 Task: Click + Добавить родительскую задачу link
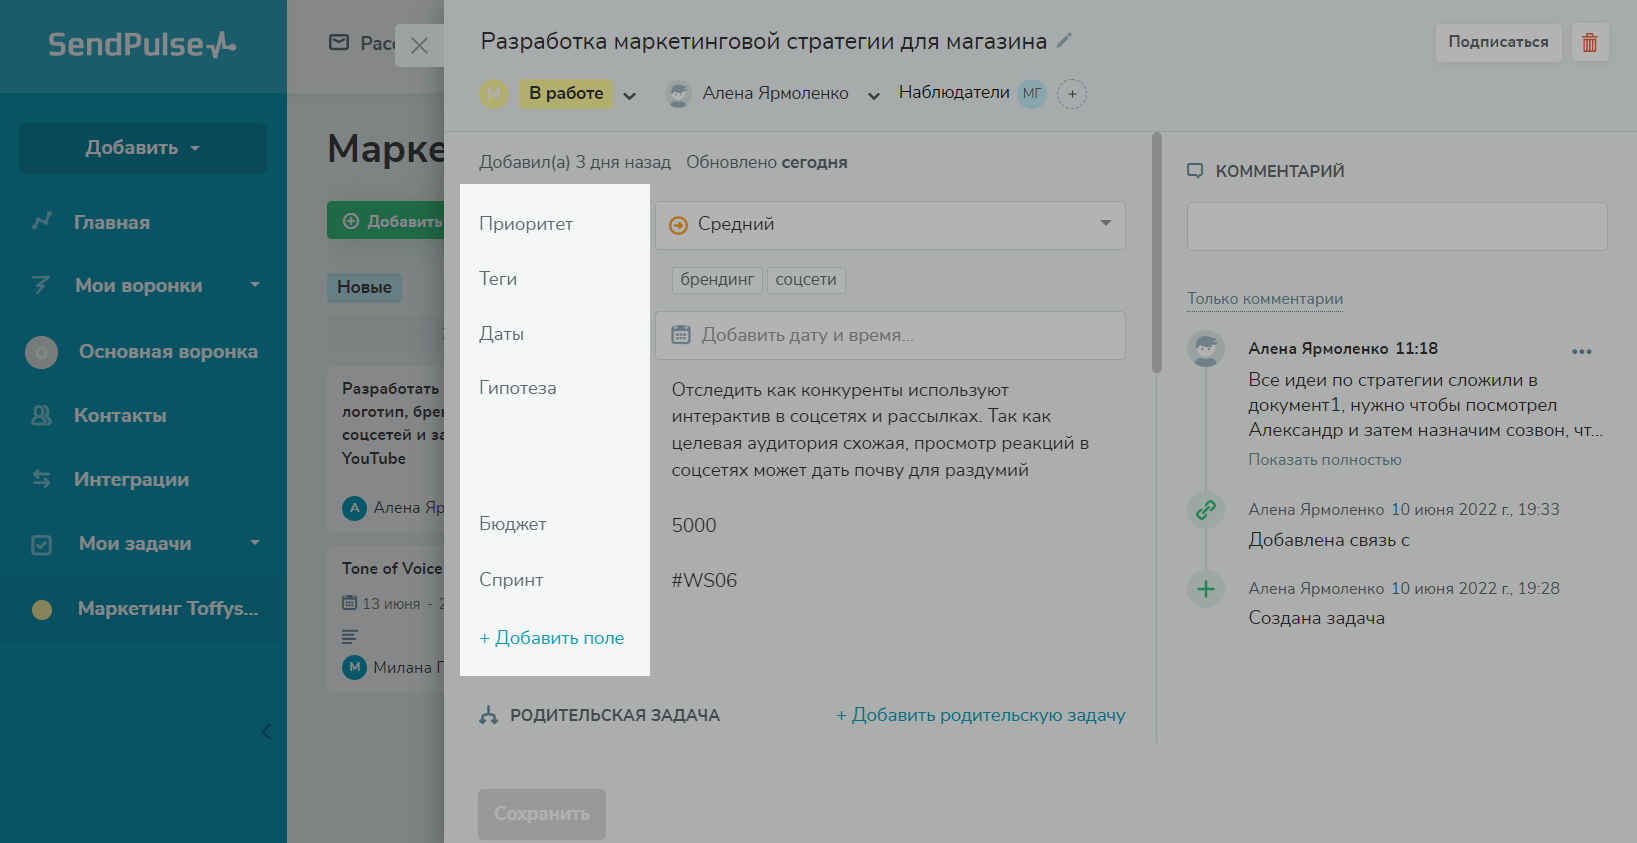point(980,715)
